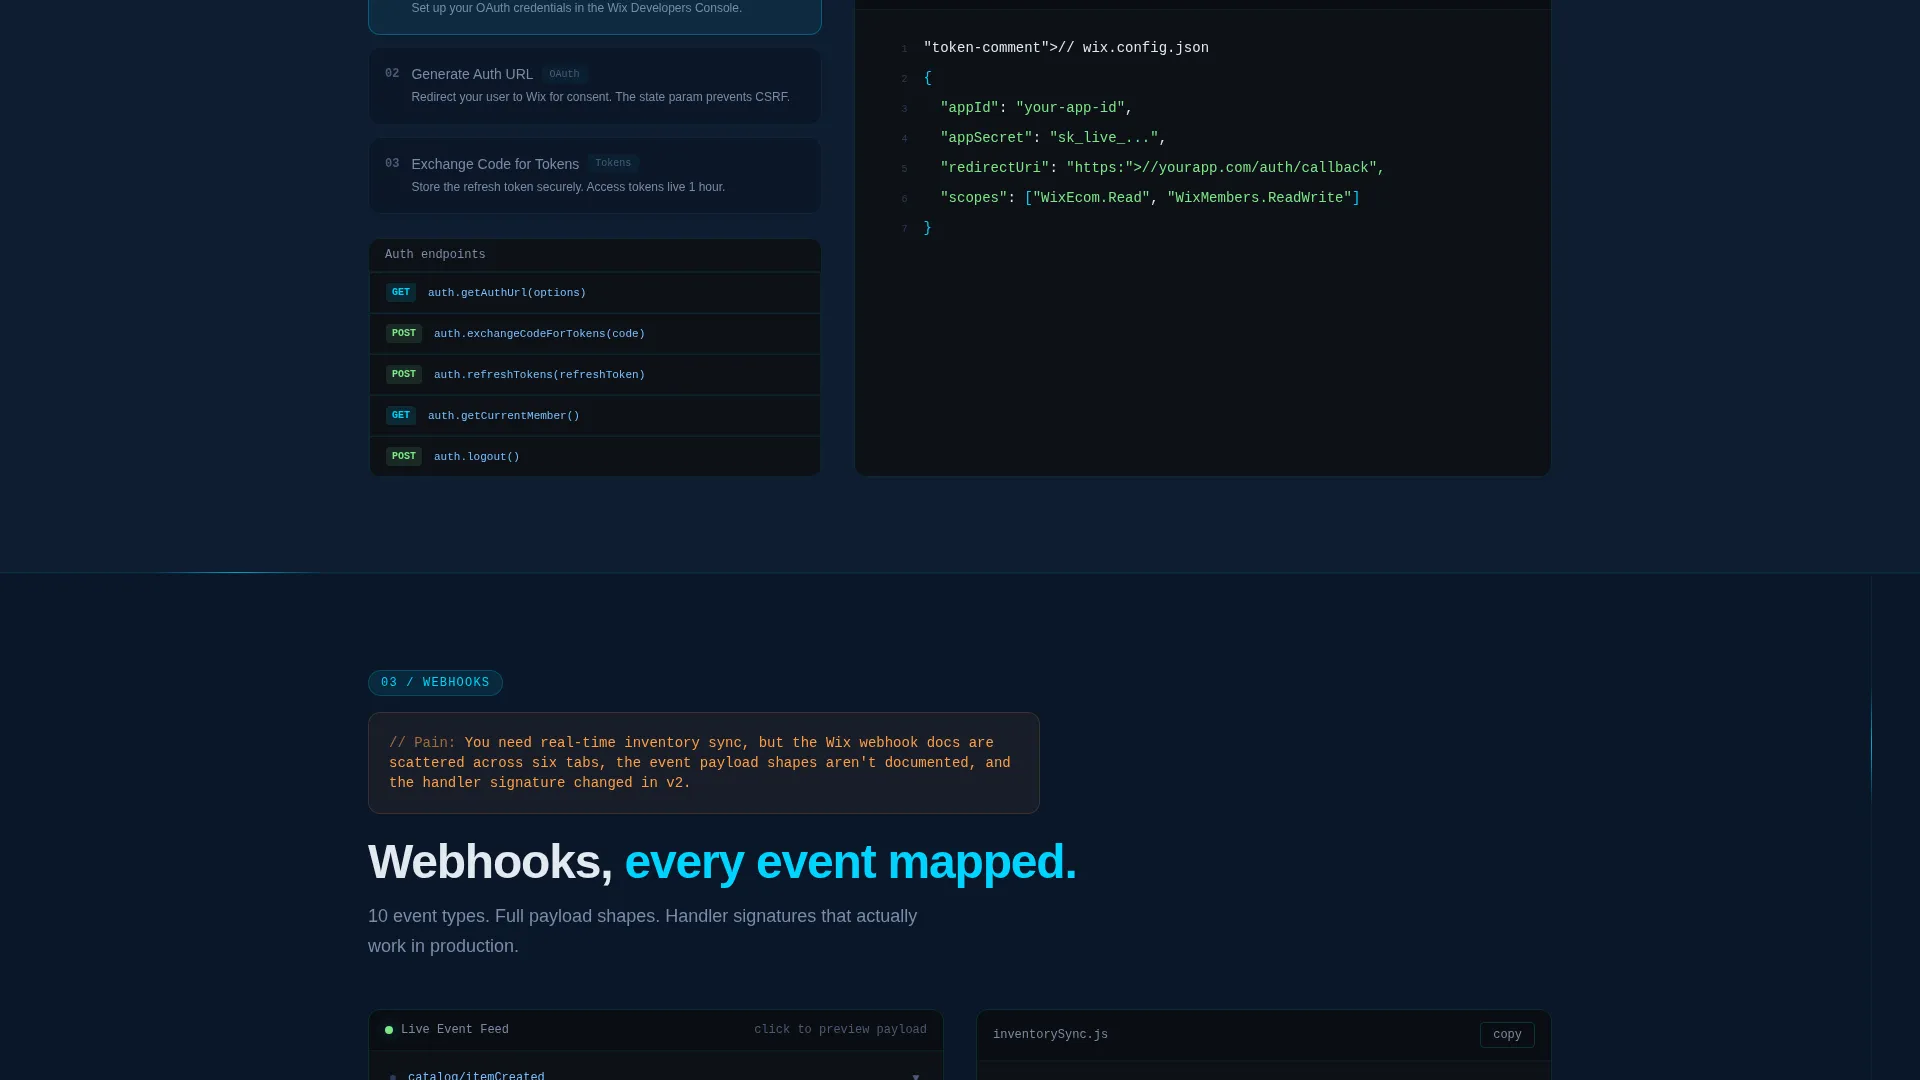
Task: Click the "redirectUri" code line
Action: (1162, 168)
